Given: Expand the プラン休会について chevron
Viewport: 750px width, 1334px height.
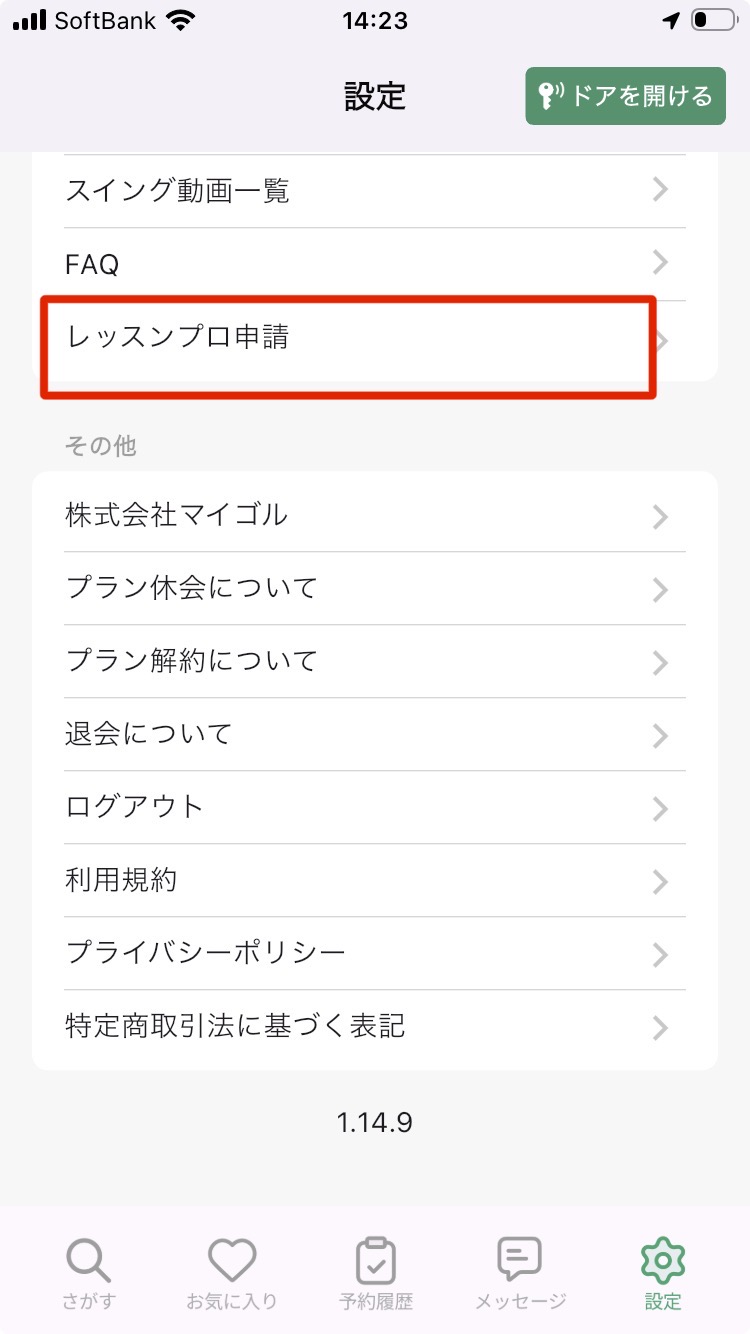Looking at the screenshot, I should coord(660,589).
